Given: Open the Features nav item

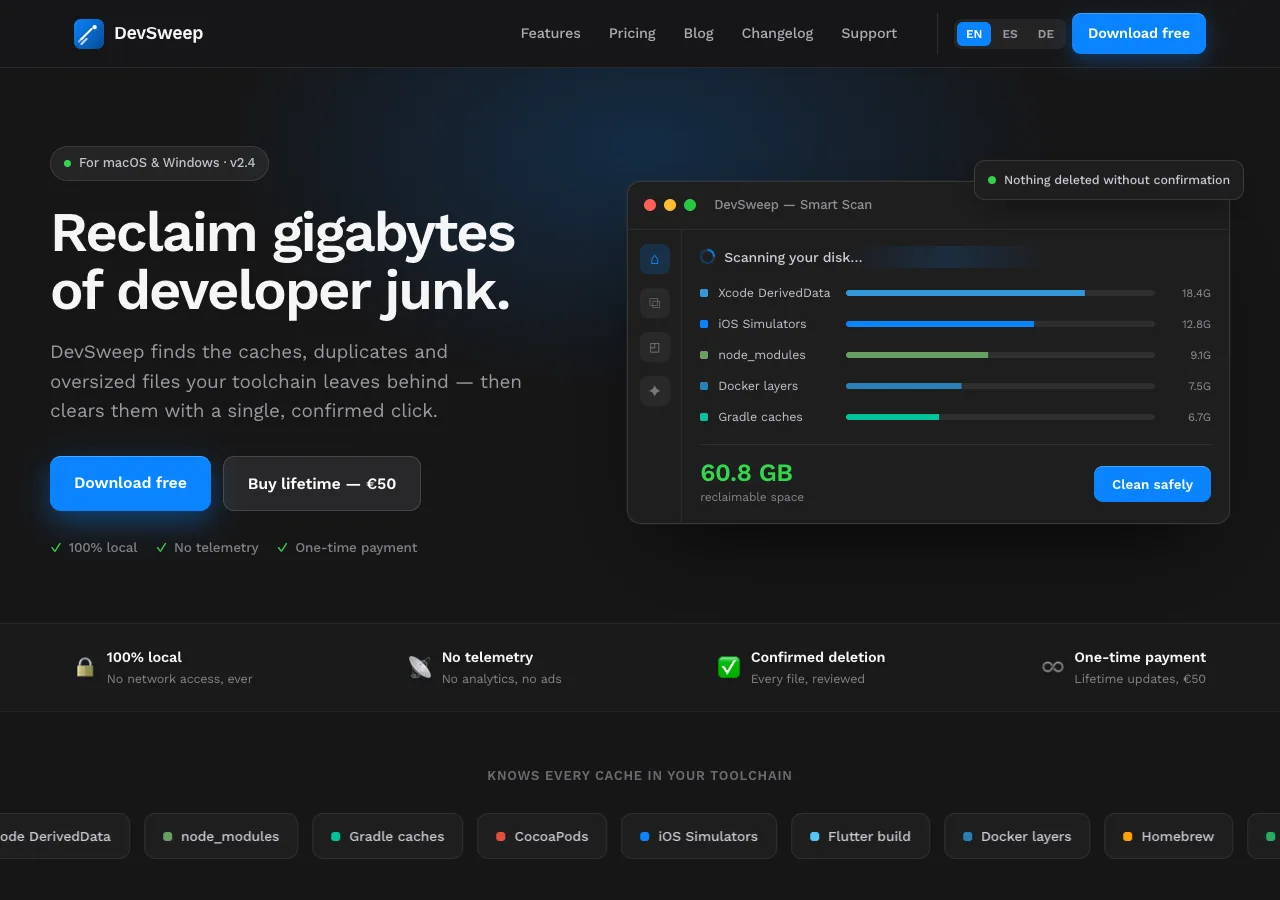Looking at the screenshot, I should pyautogui.click(x=550, y=33).
